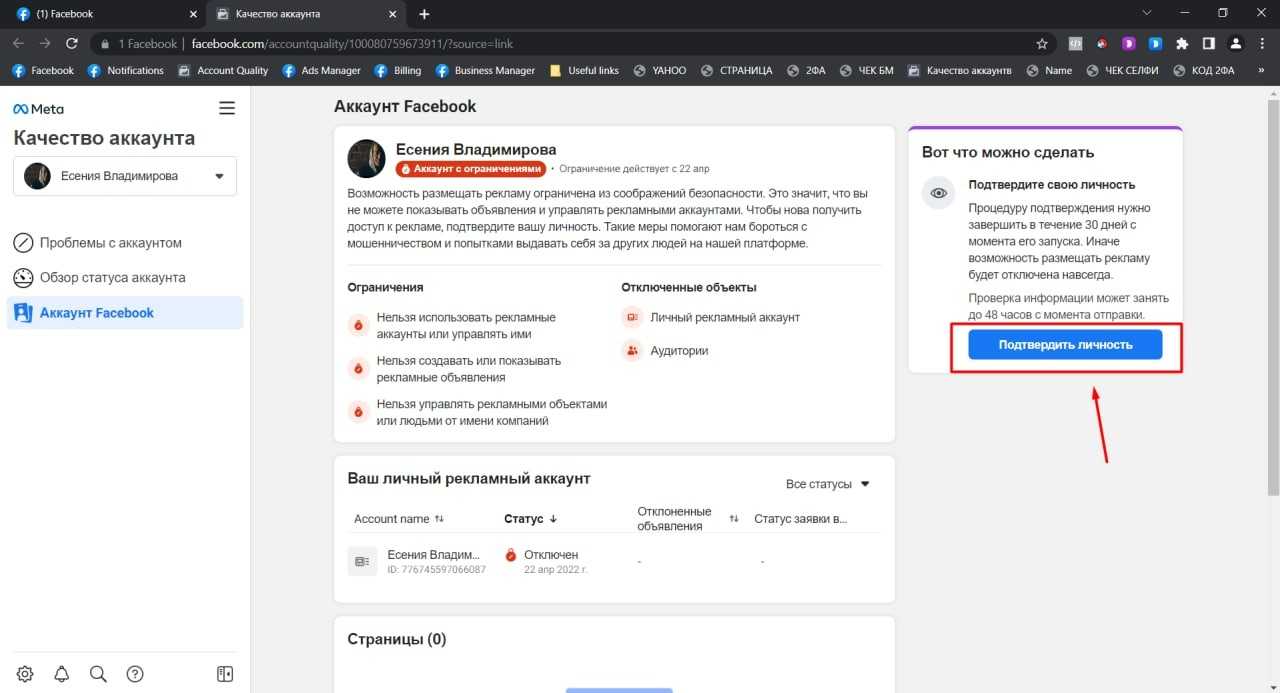1280x693 pixels.
Task: Click ad account ID 776745597066087
Action: 436,569
